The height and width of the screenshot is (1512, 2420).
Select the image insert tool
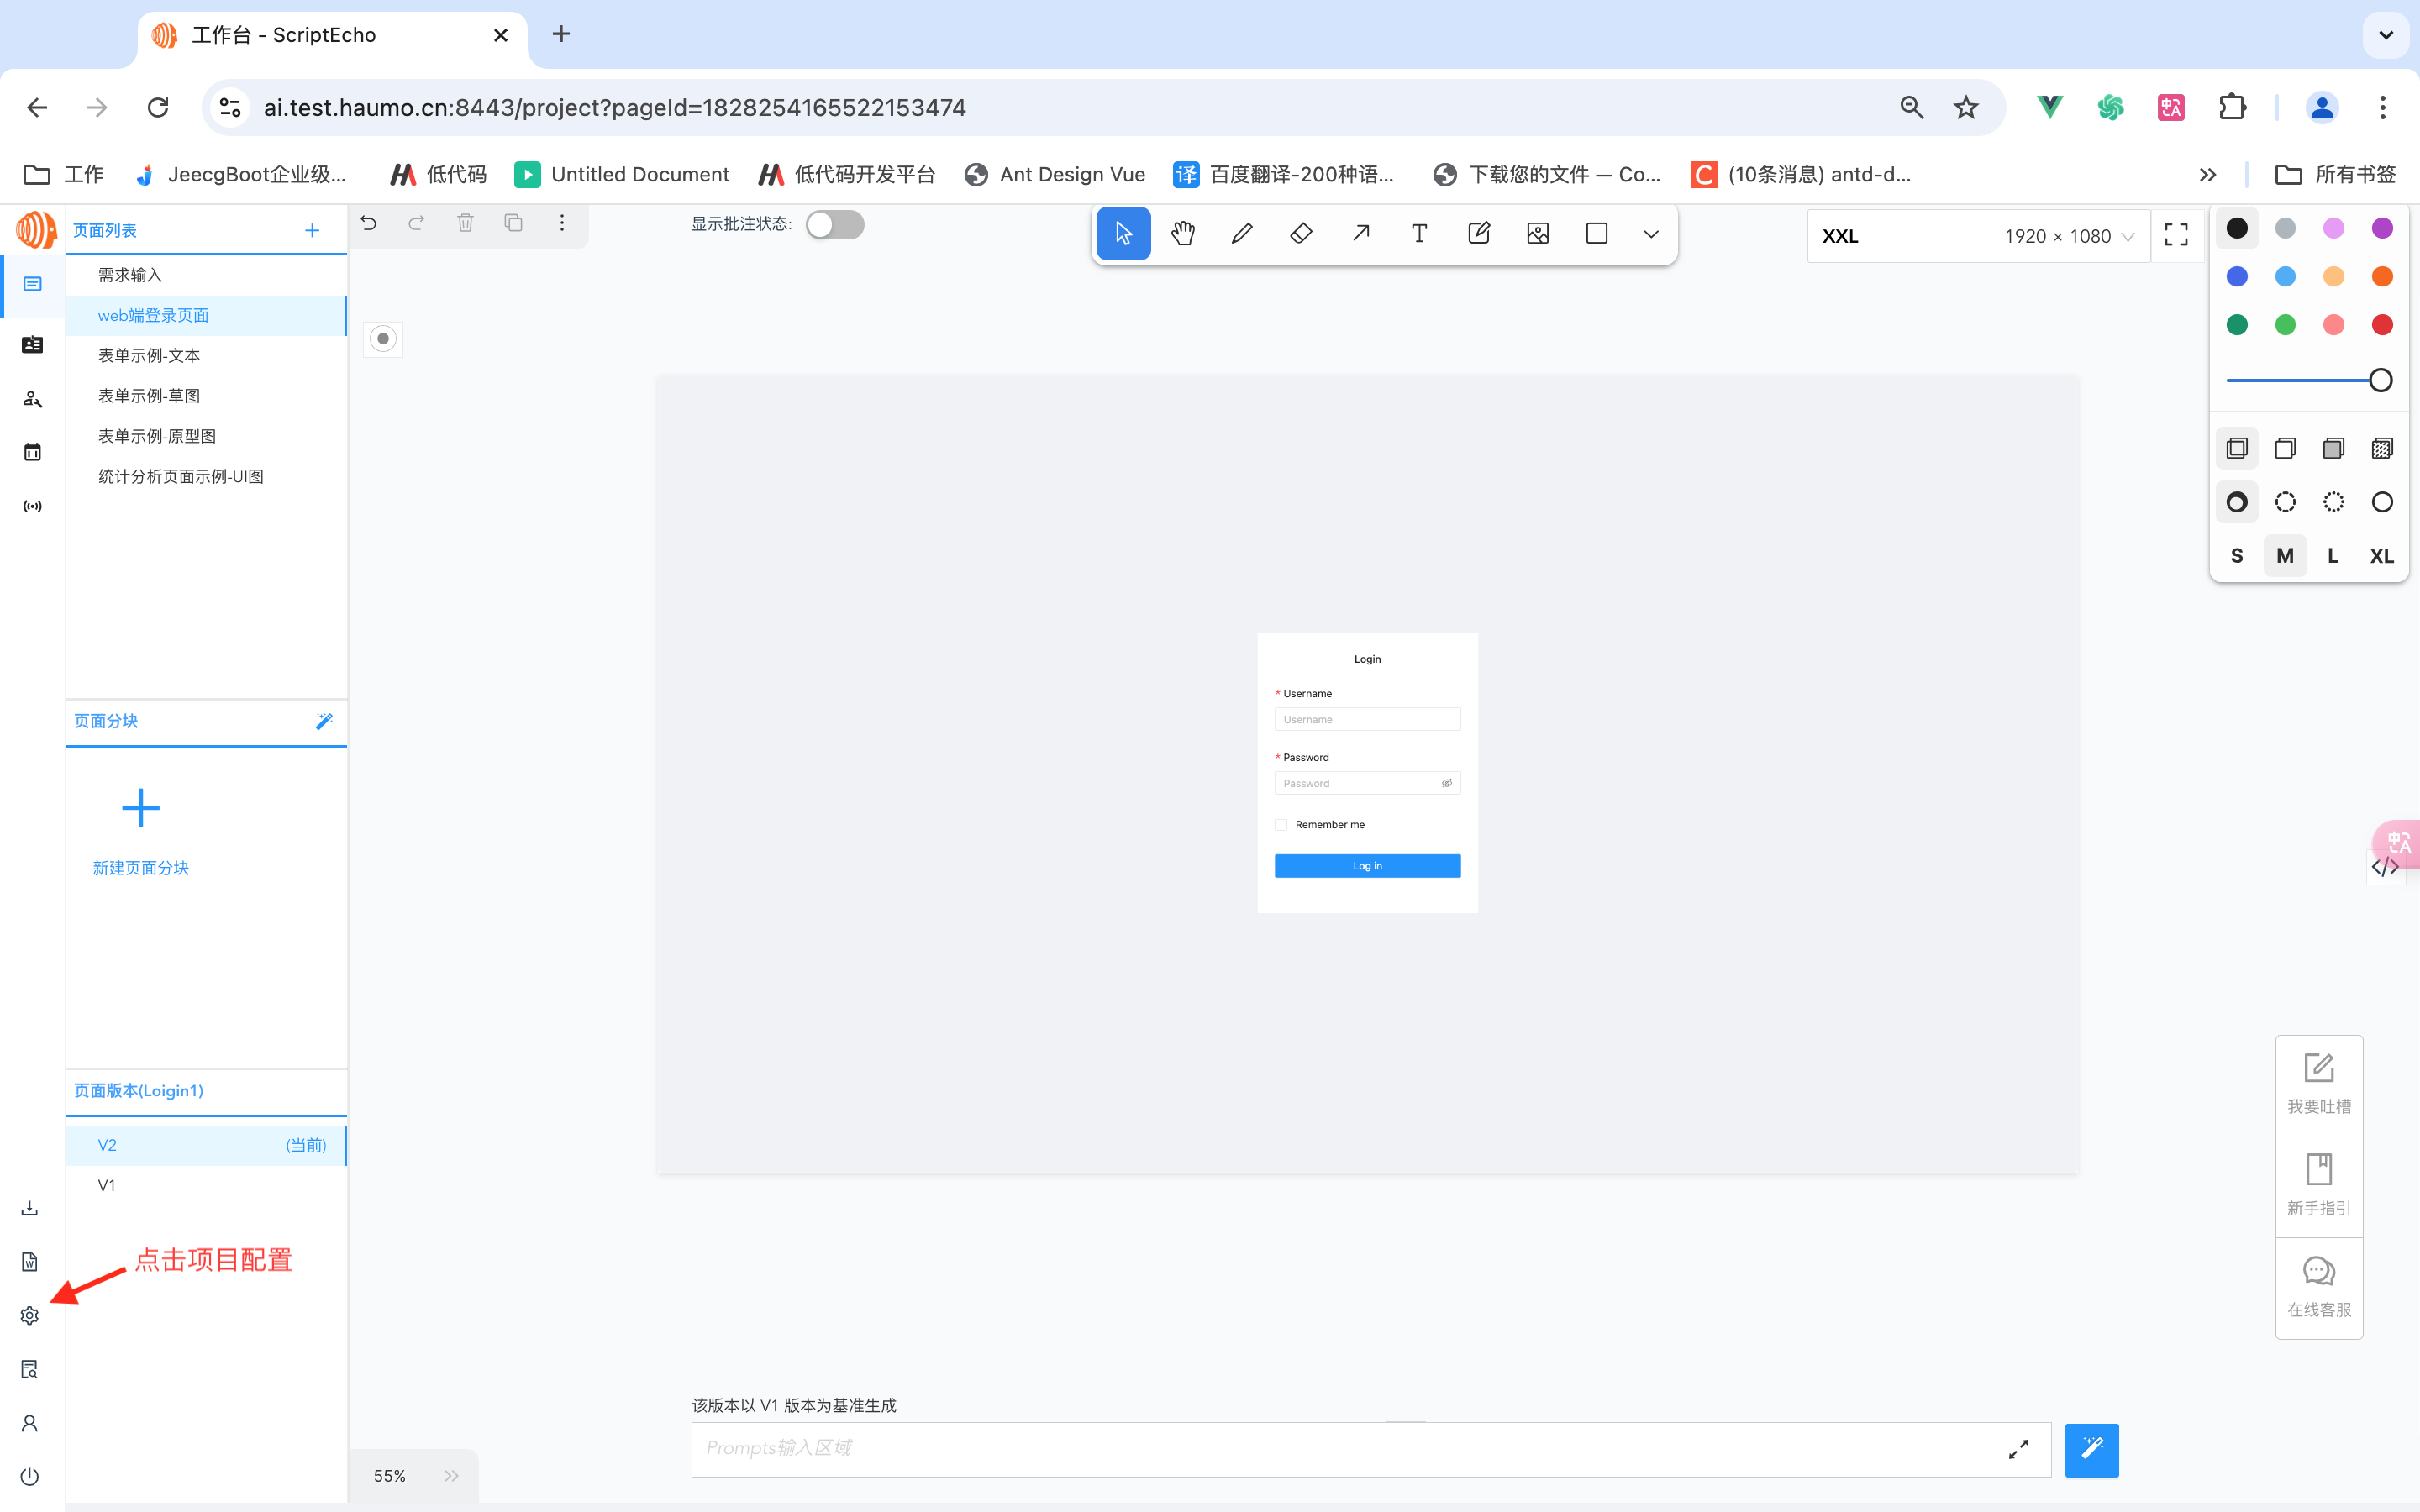1538,234
